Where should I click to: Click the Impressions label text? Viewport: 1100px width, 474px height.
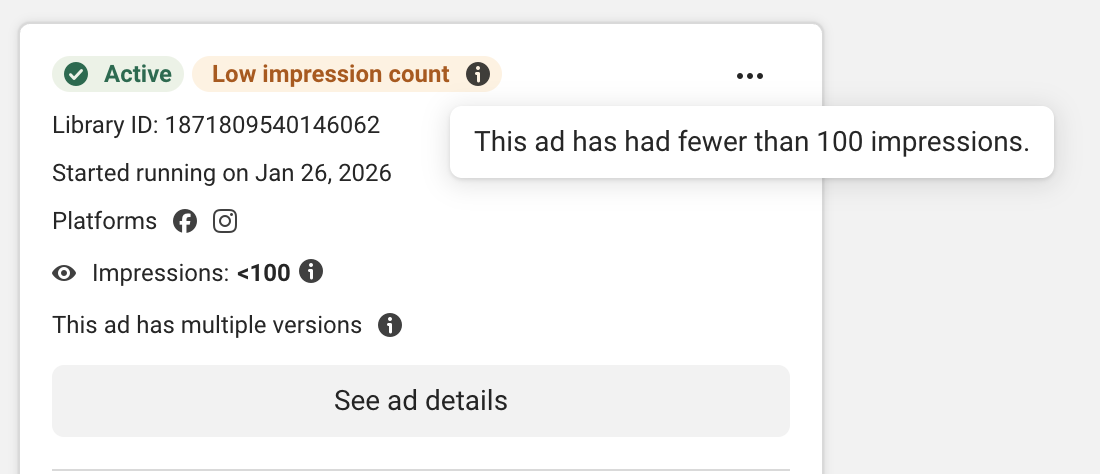coord(160,272)
